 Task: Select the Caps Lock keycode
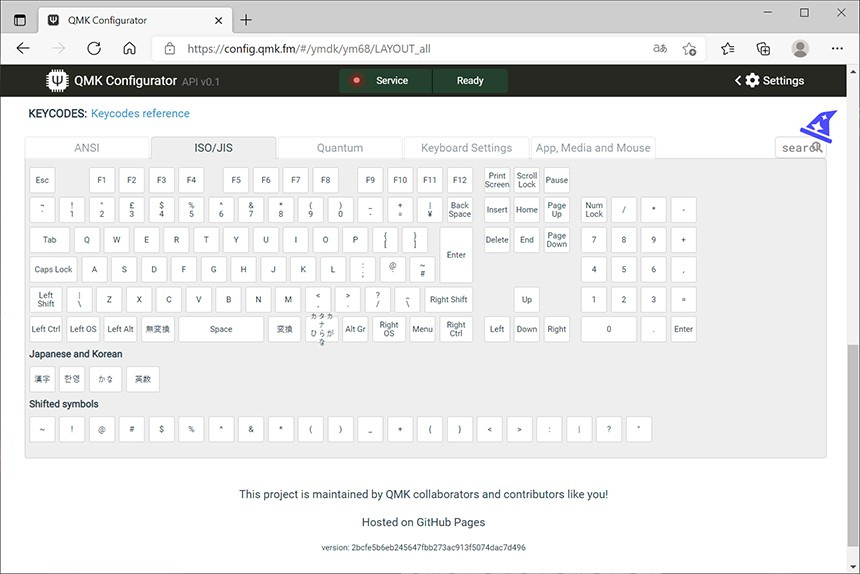[53, 269]
